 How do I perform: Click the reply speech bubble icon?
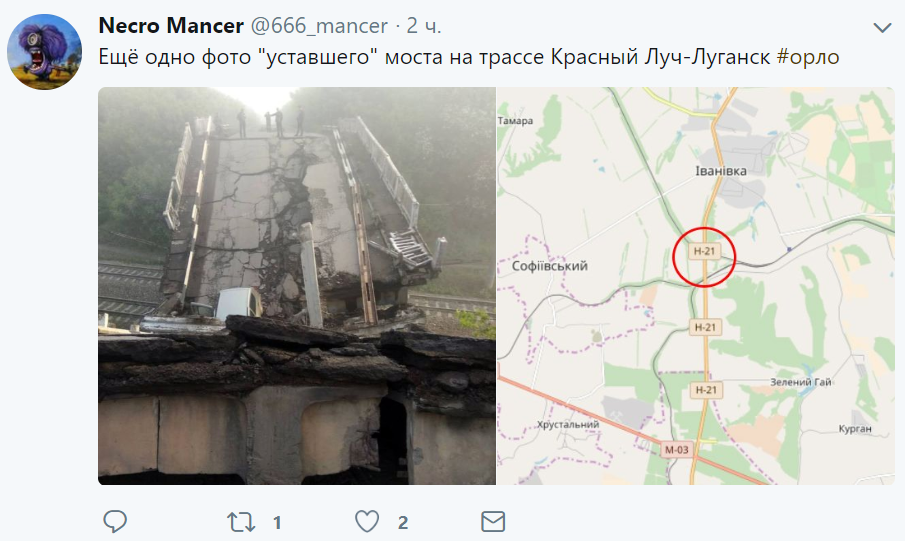pos(115,521)
